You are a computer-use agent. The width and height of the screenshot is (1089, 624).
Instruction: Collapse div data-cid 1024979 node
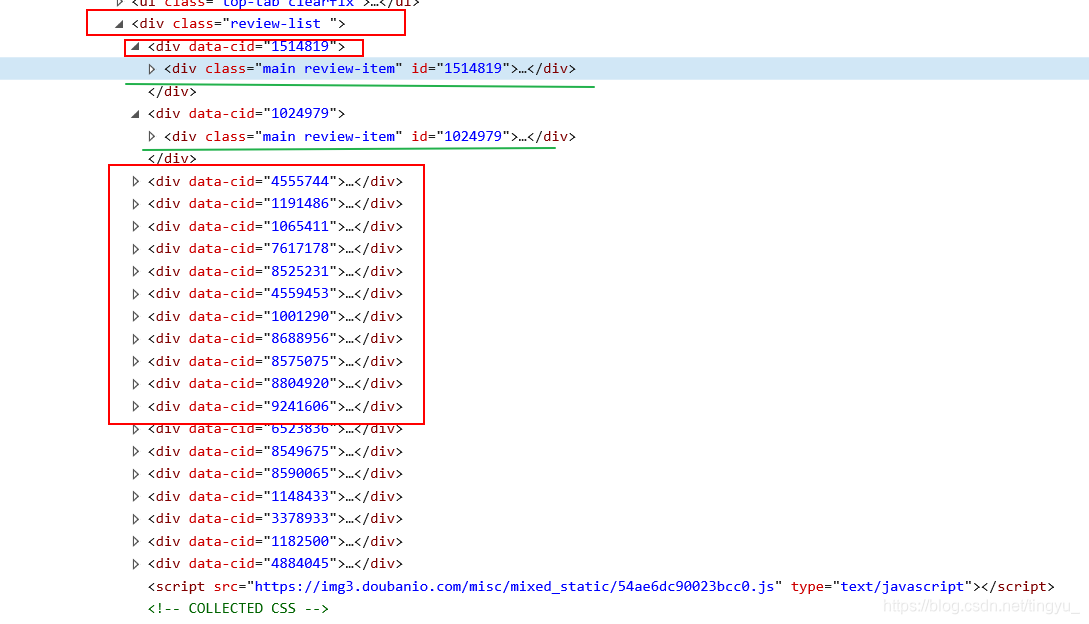tap(135, 113)
